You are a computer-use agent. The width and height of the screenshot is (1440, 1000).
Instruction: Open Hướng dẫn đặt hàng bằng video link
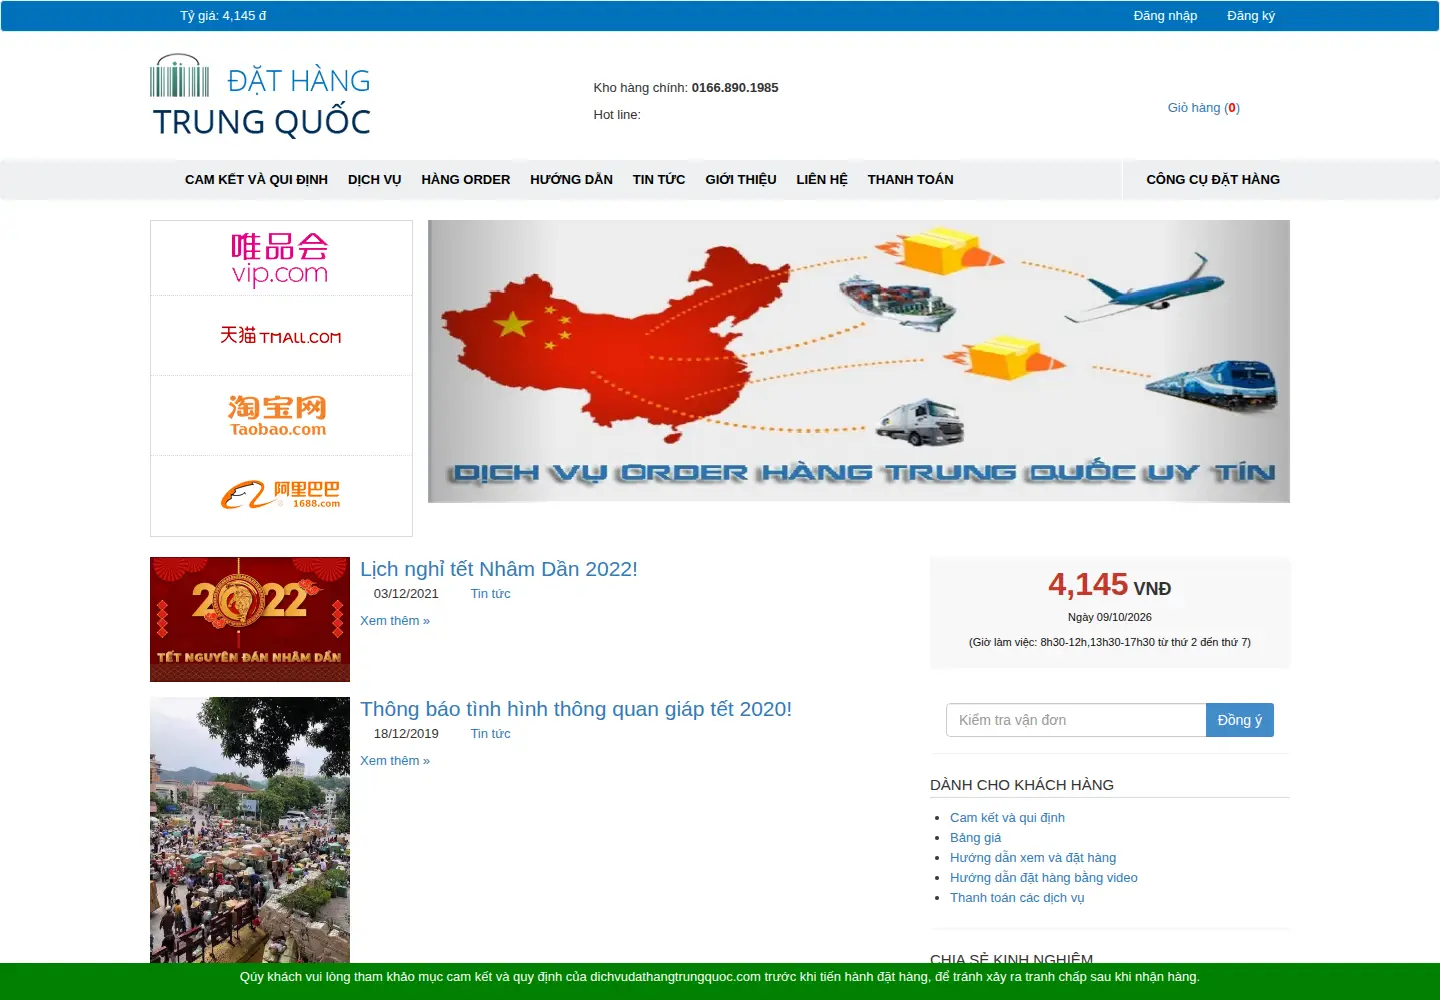coord(1044,878)
